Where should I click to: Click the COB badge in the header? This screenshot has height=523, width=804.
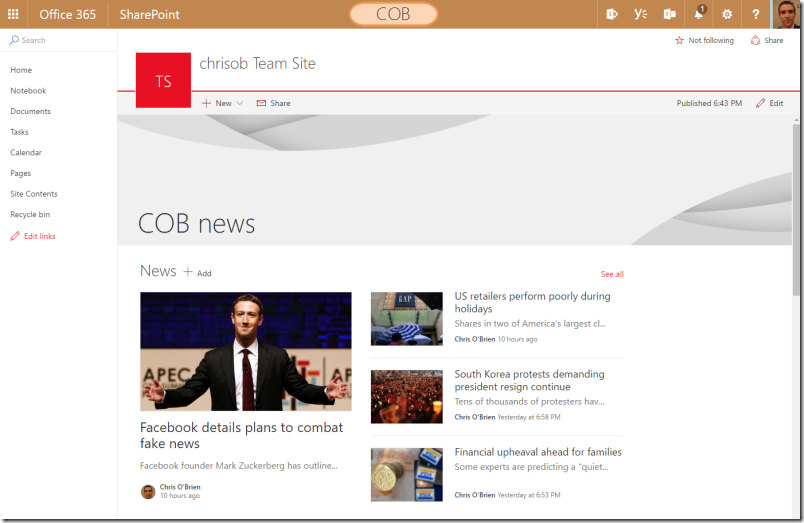coord(393,14)
